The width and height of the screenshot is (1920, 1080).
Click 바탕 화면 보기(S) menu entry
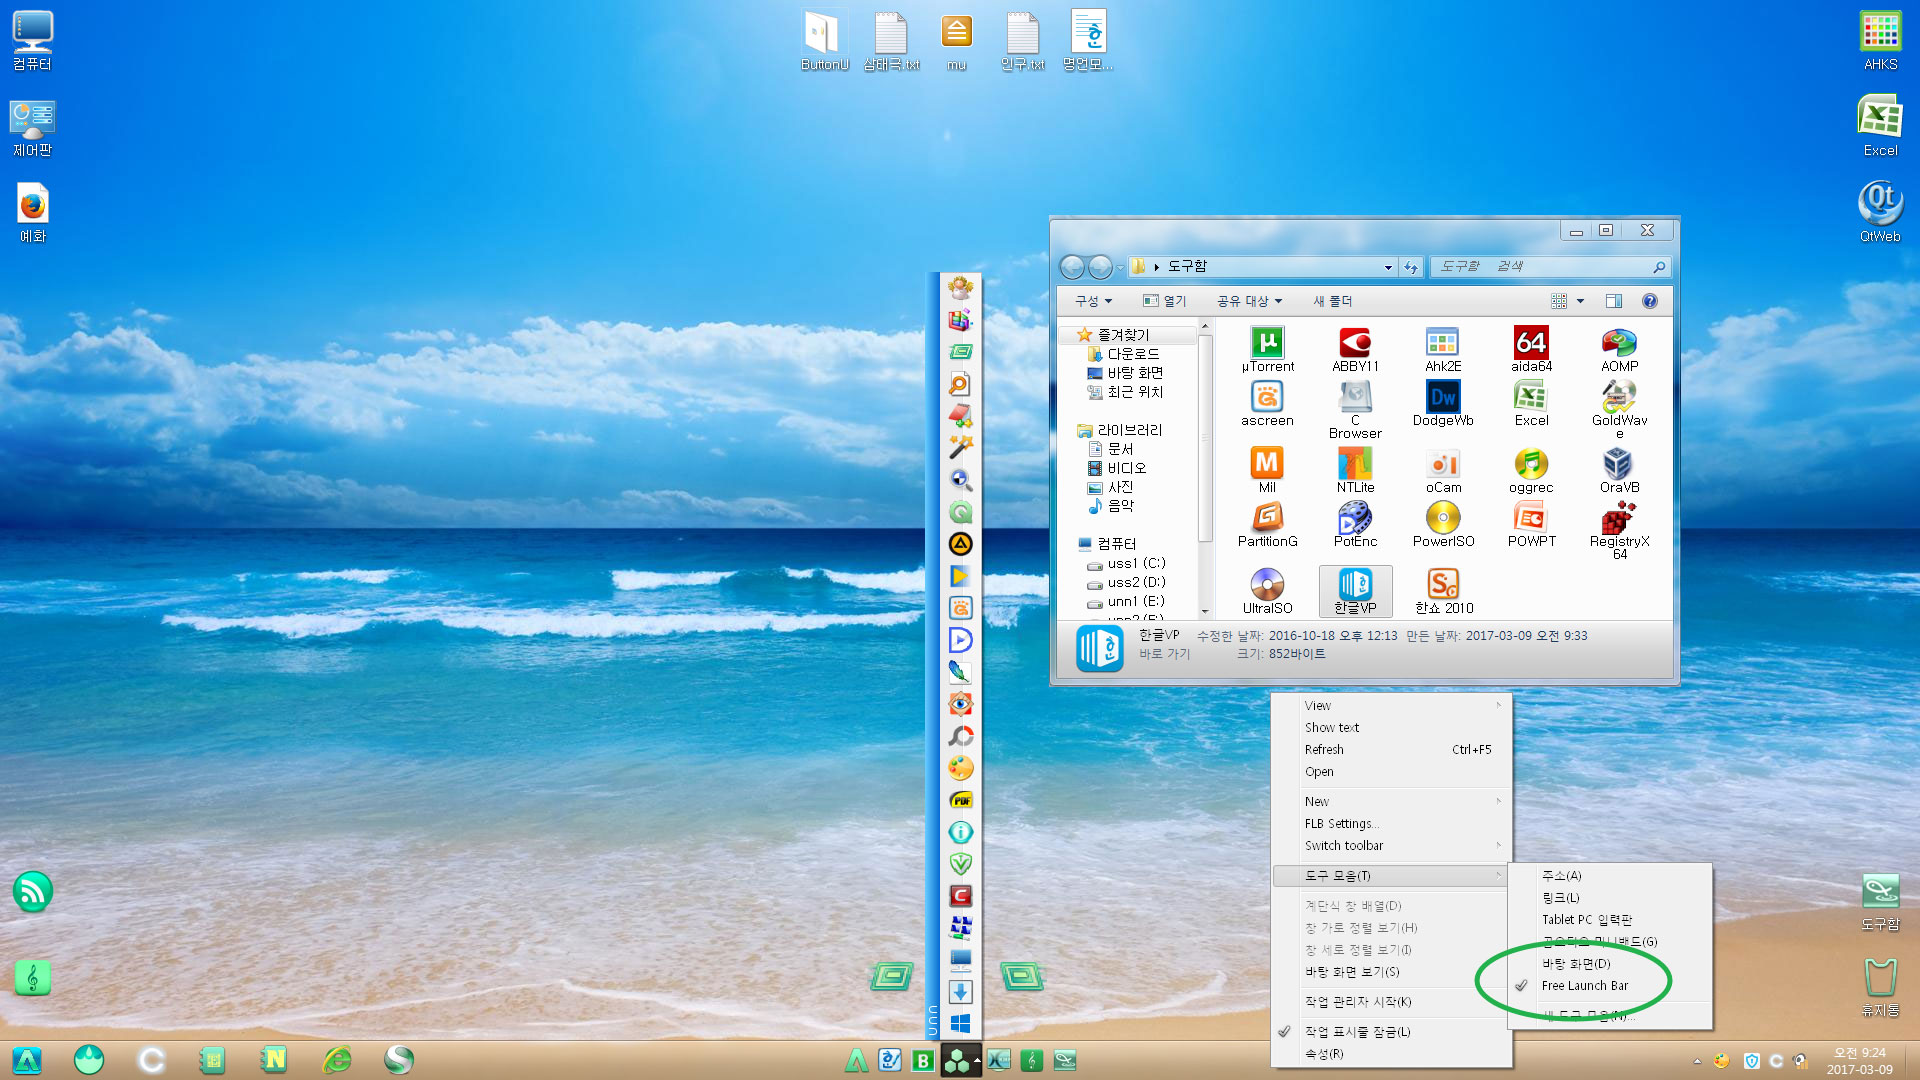point(1391,972)
